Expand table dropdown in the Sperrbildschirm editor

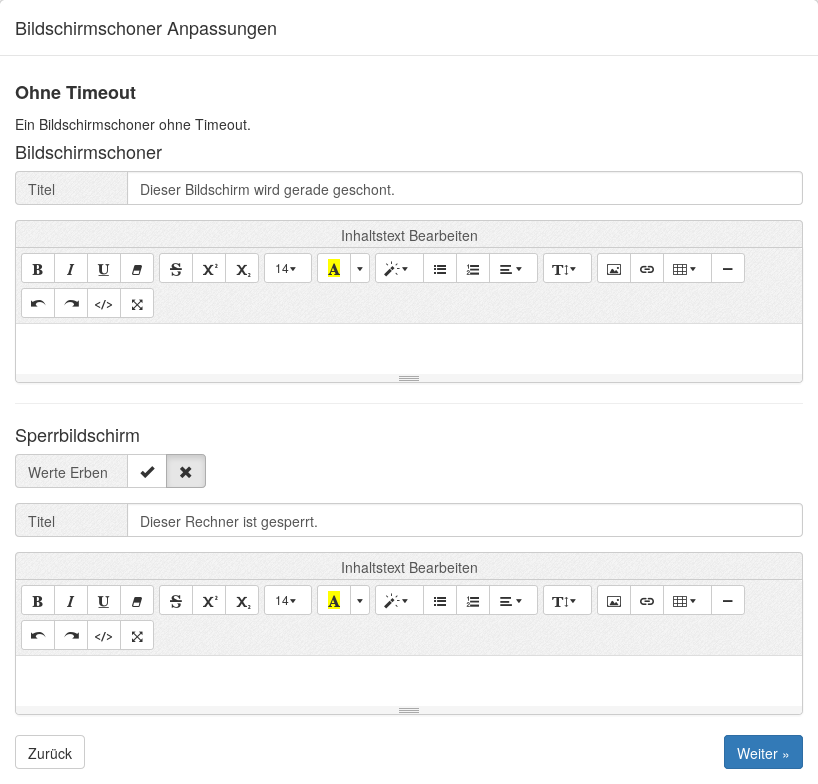(x=685, y=601)
